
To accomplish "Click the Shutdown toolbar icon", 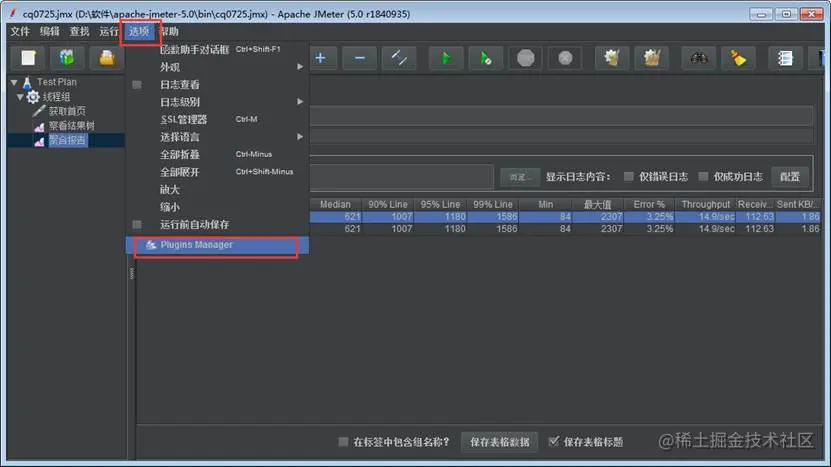I will [565, 58].
